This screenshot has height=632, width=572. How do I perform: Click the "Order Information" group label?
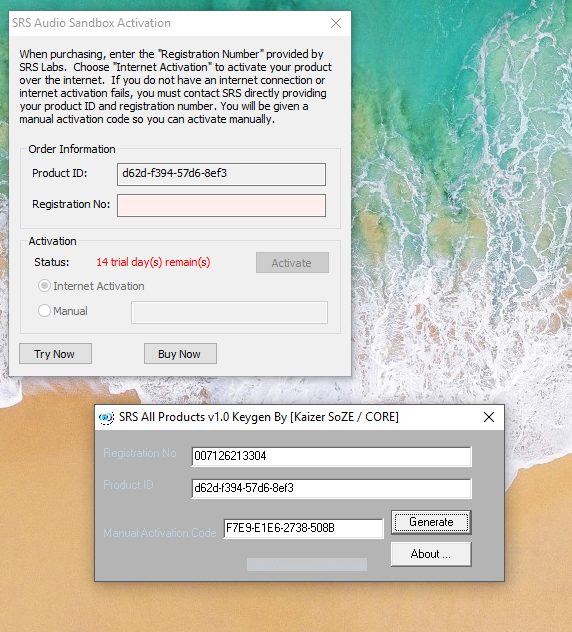tap(72, 149)
